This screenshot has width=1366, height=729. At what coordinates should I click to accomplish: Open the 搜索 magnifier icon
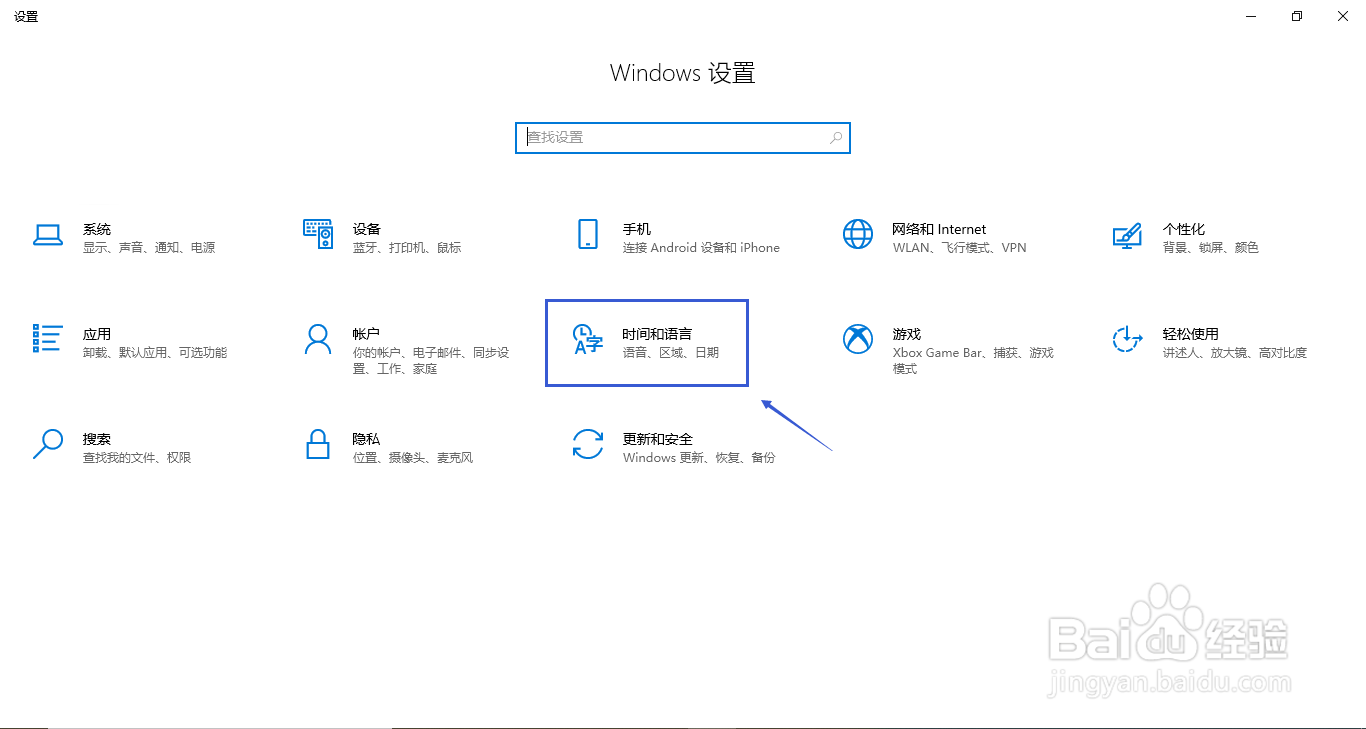(48, 444)
